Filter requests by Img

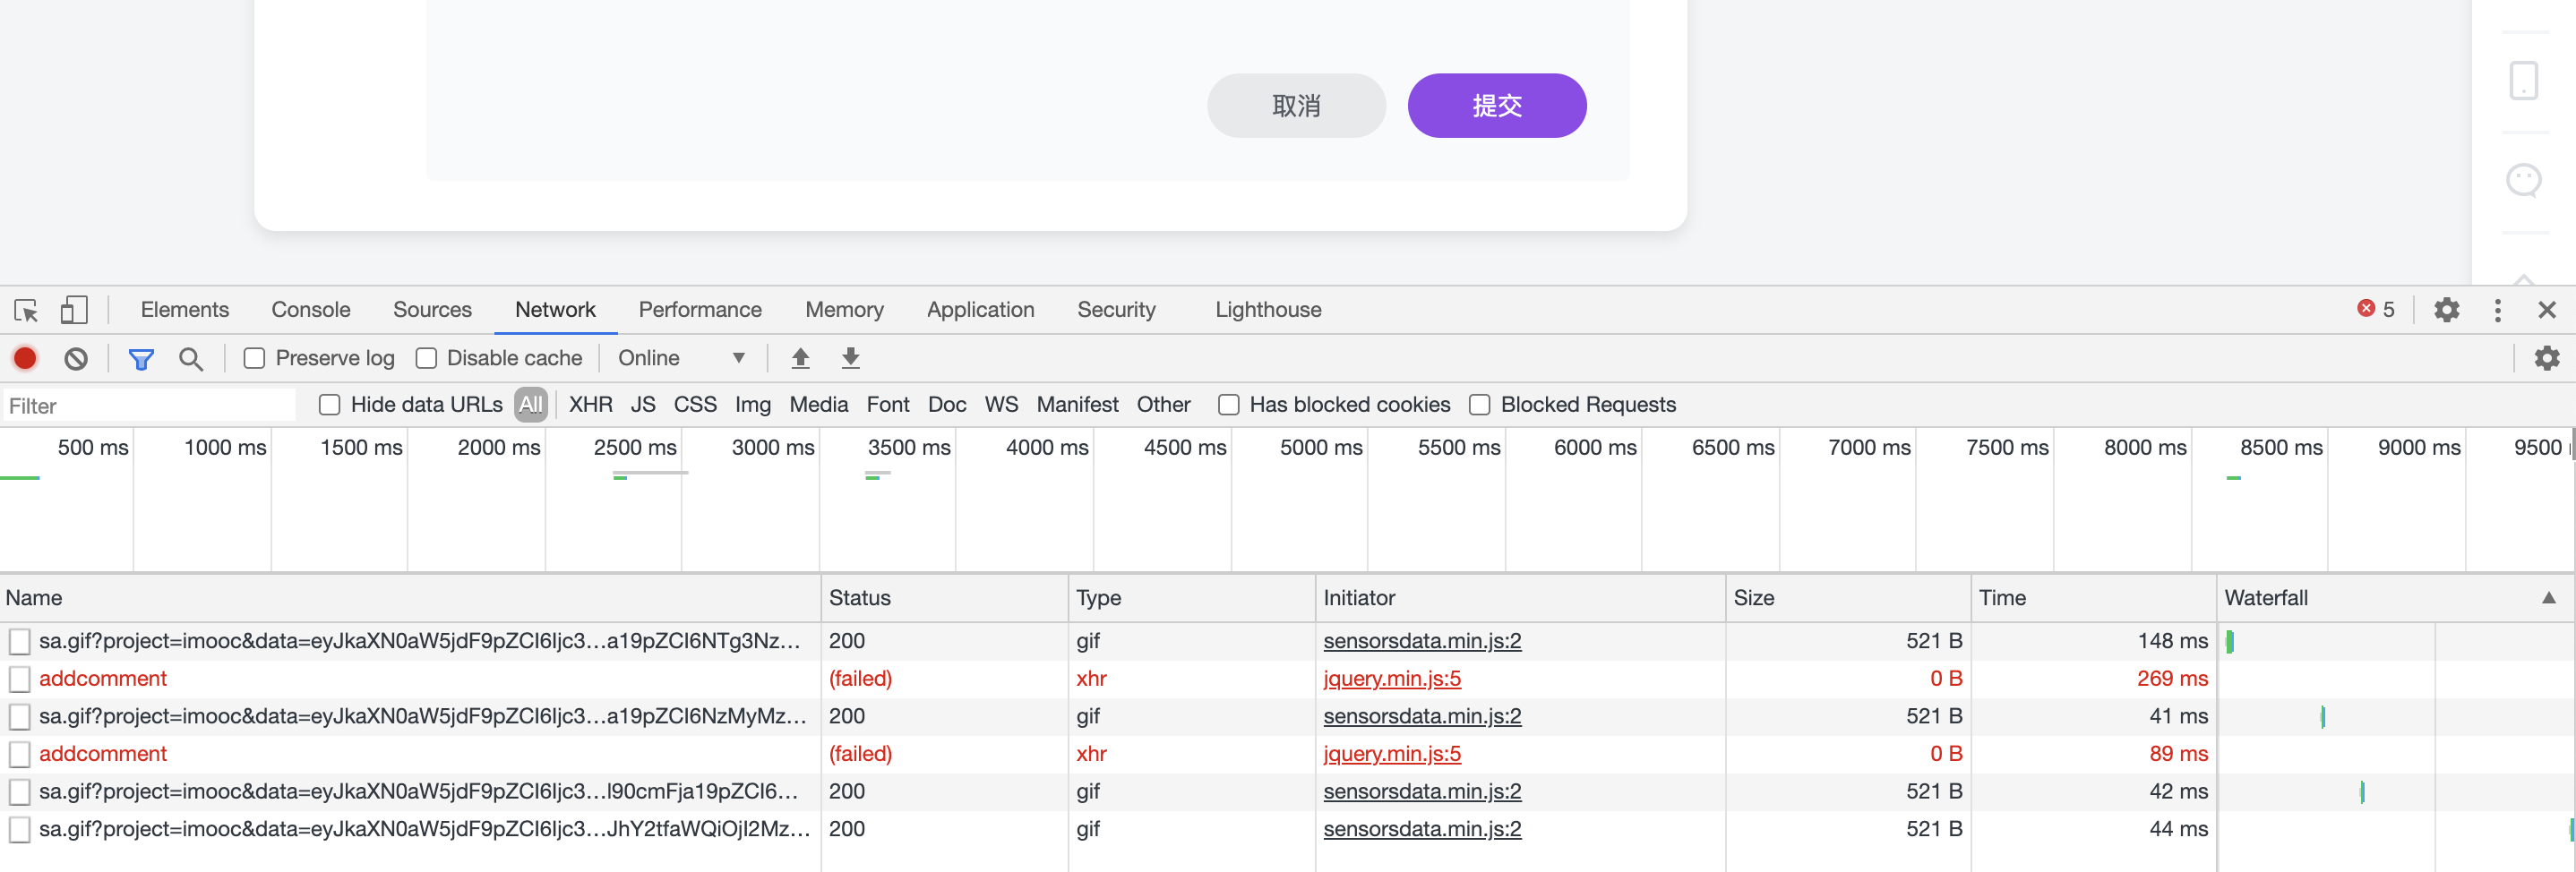click(752, 405)
